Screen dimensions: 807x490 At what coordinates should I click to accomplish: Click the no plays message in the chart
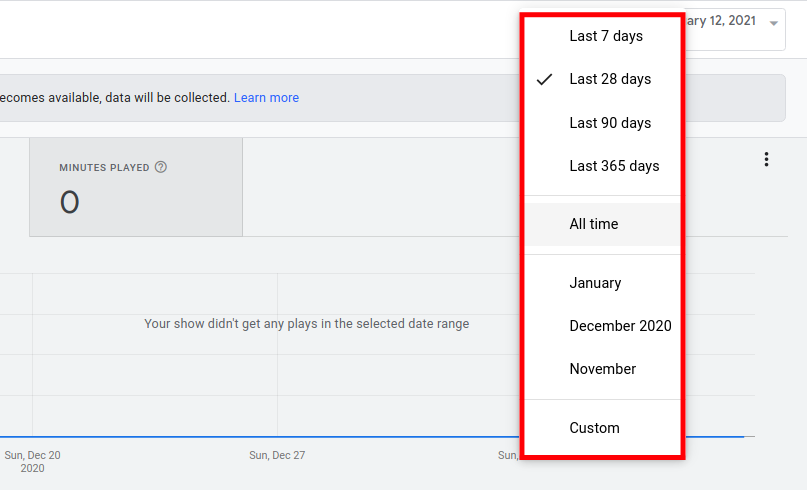[306, 324]
